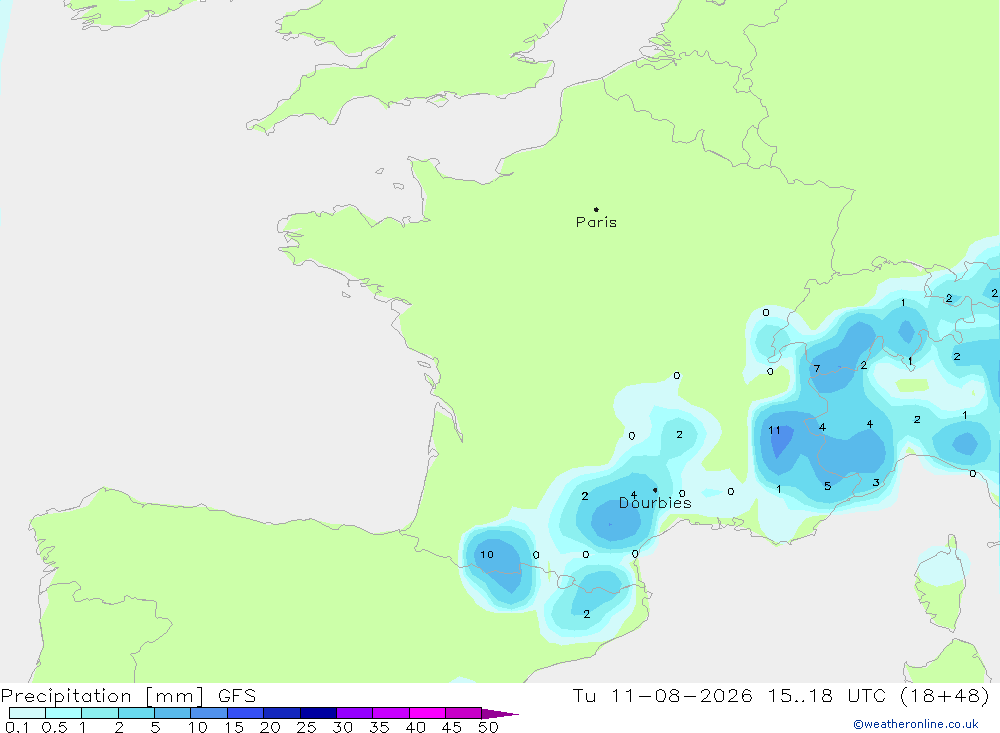Click the Dourbies location dot marker
The width and height of the screenshot is (1000, 733).
(x=655, y=490)
